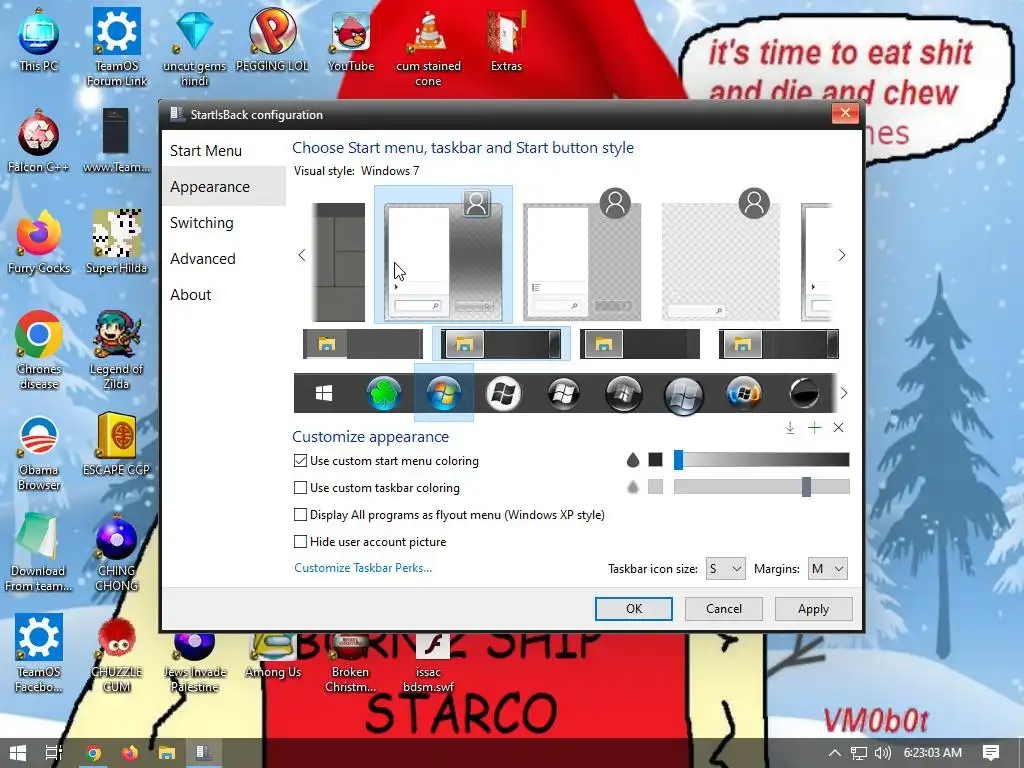Show previous start menu styles with left arrow
This screenshot has width=1024, height=768.
(x=302, y=255)
